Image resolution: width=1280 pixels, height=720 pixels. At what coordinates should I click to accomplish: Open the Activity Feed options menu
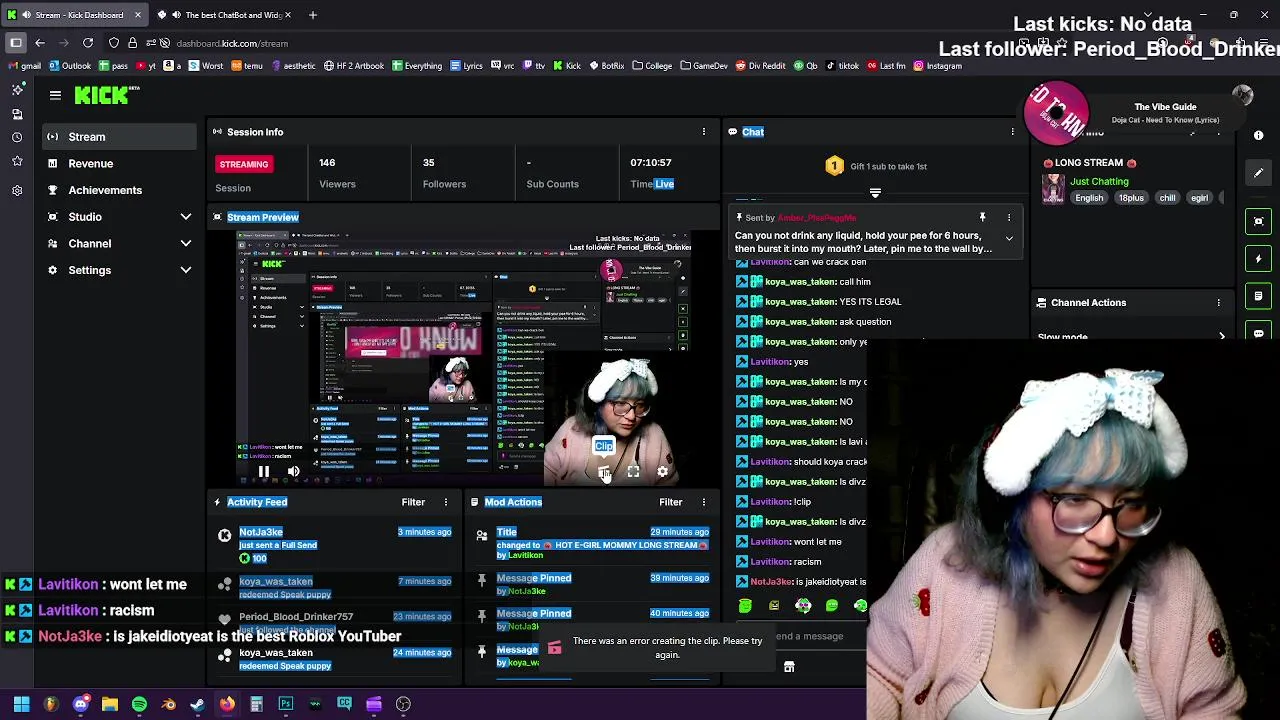pyautogui.click(x=446, y=502)
